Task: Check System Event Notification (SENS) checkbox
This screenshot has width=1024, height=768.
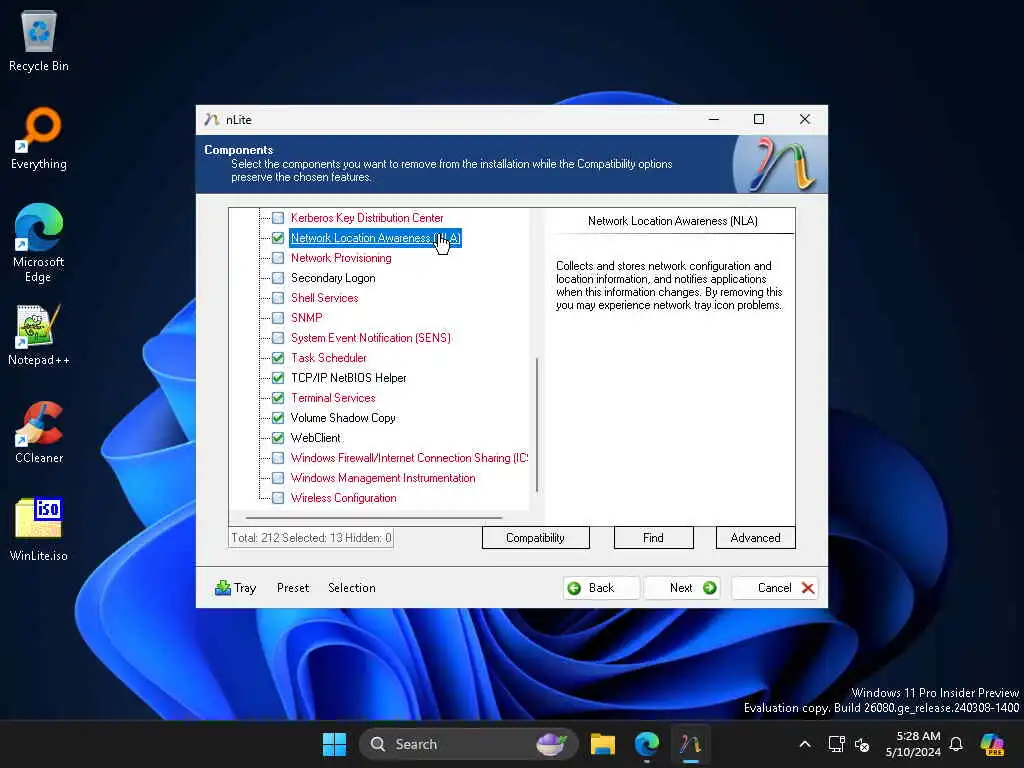Action: pos(278,338)
